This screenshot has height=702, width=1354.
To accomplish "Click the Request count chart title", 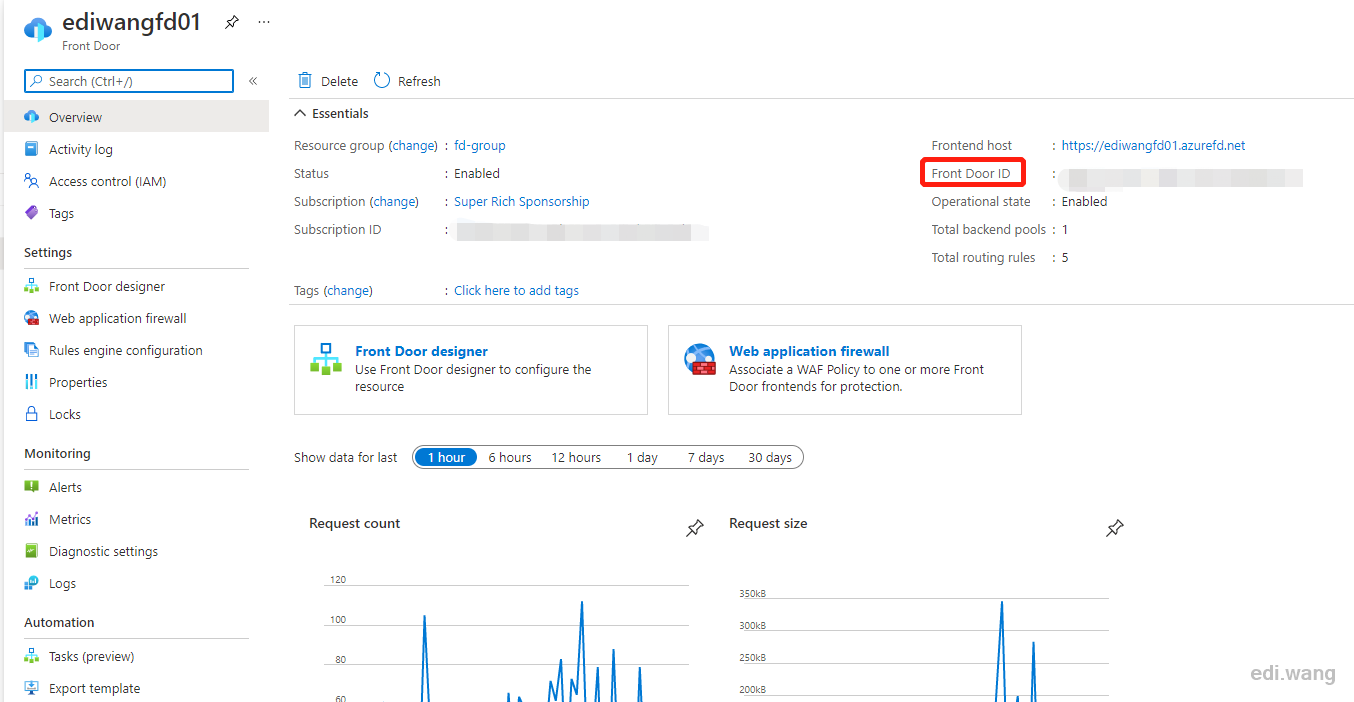I will pyautogui.click(x=355, y=524).
